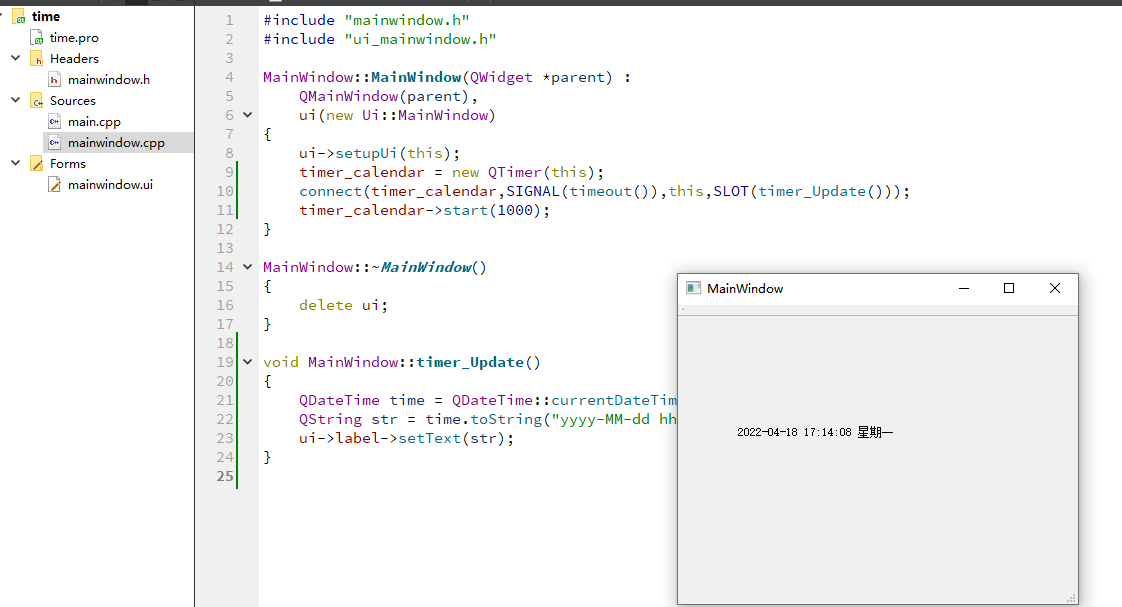
Task: Click delete ui statement
Action: tap(343, 305)
